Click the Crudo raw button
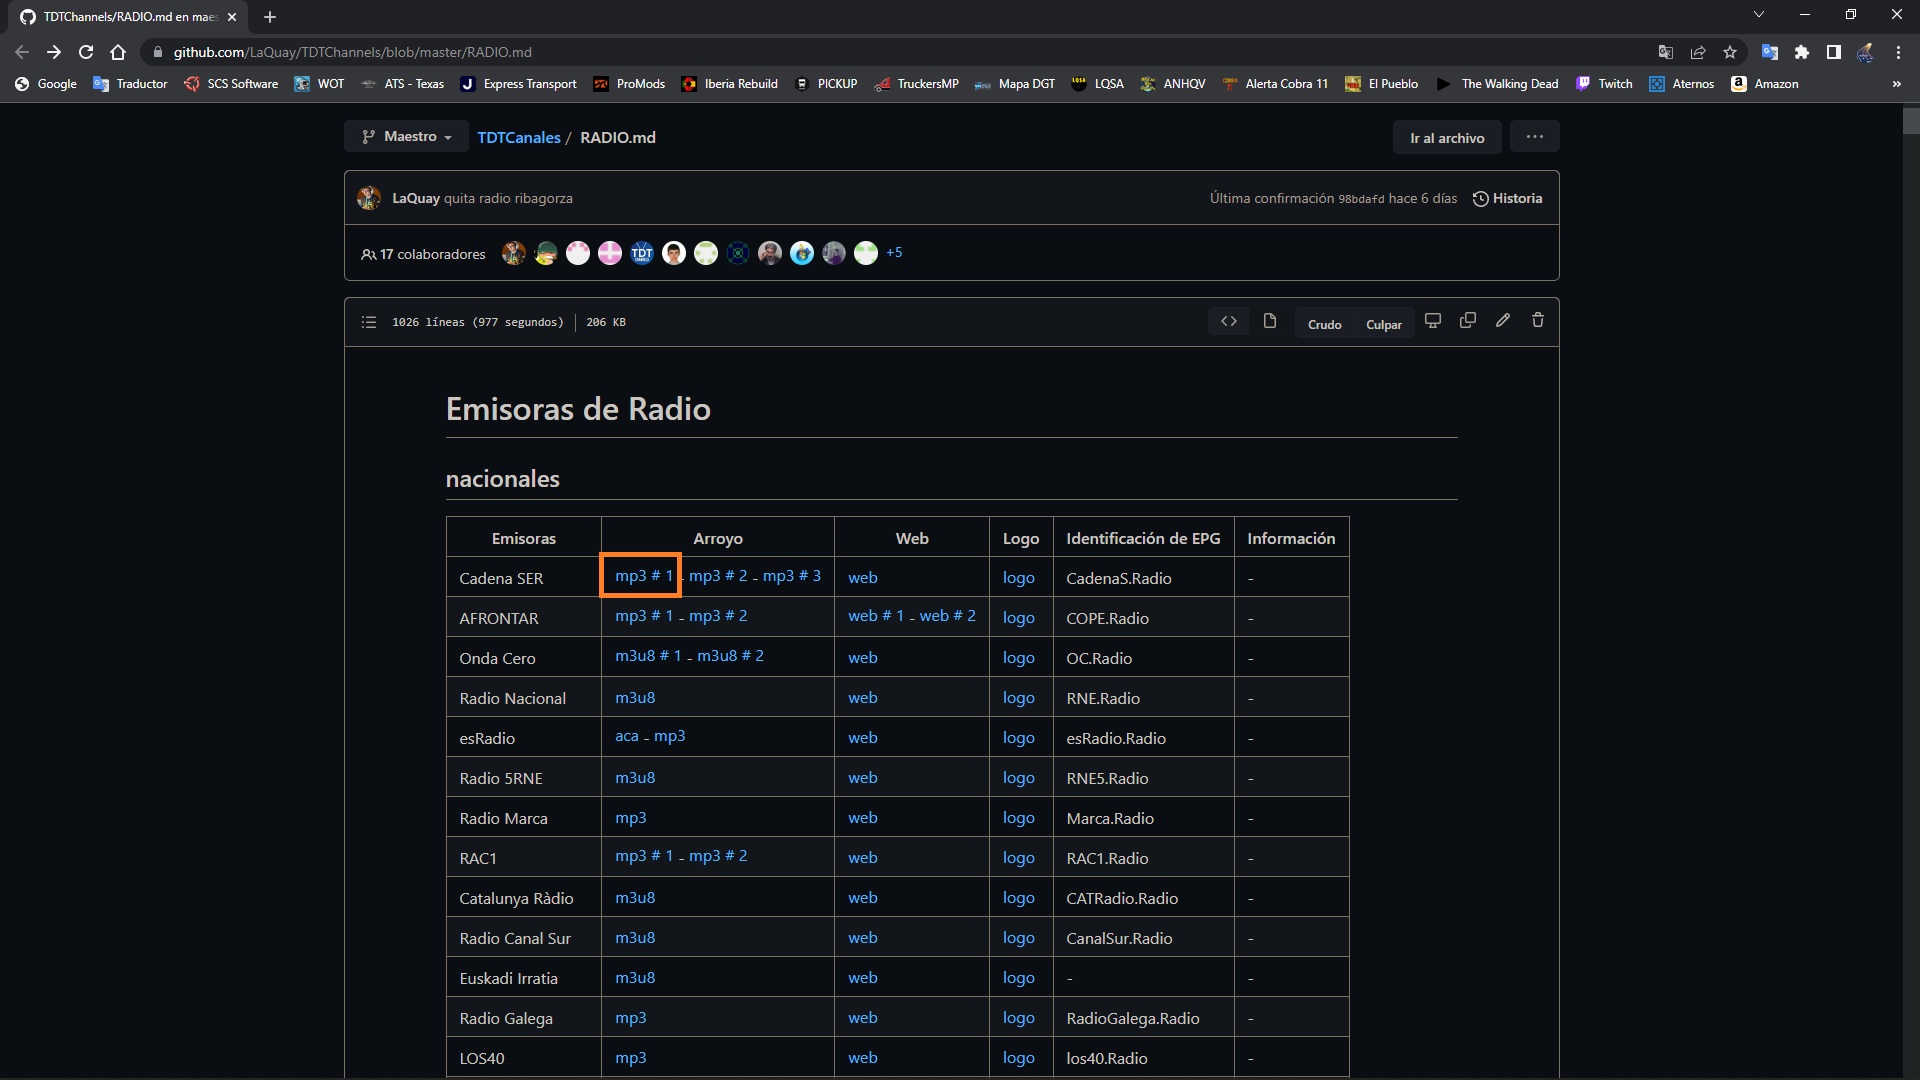The width and height of the screenshot is (1920, 1080). click(x=1324, y=324)
